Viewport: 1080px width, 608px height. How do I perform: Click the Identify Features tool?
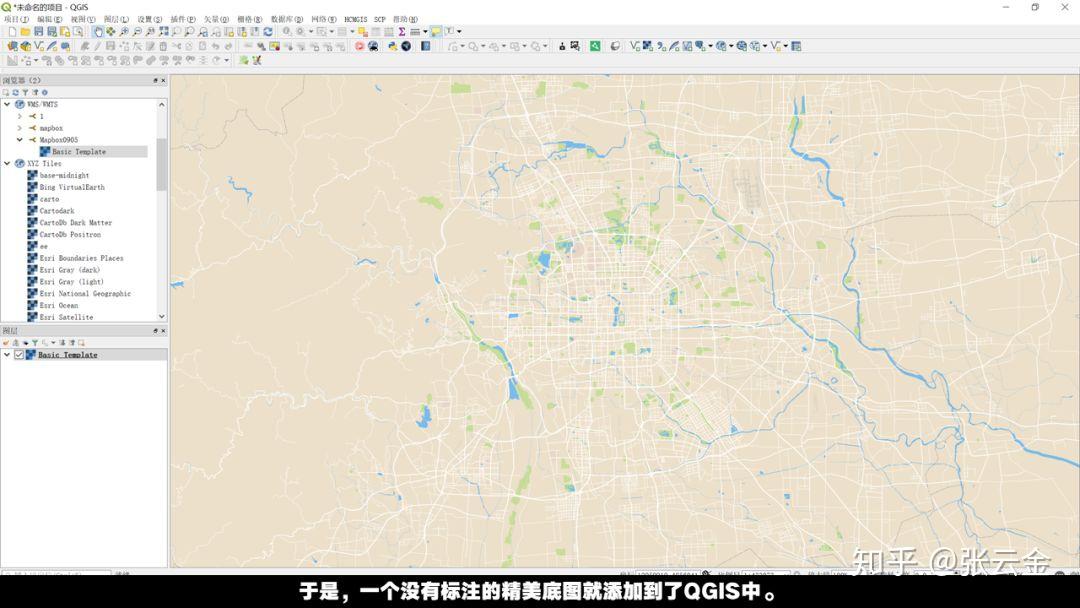[287, 31]
